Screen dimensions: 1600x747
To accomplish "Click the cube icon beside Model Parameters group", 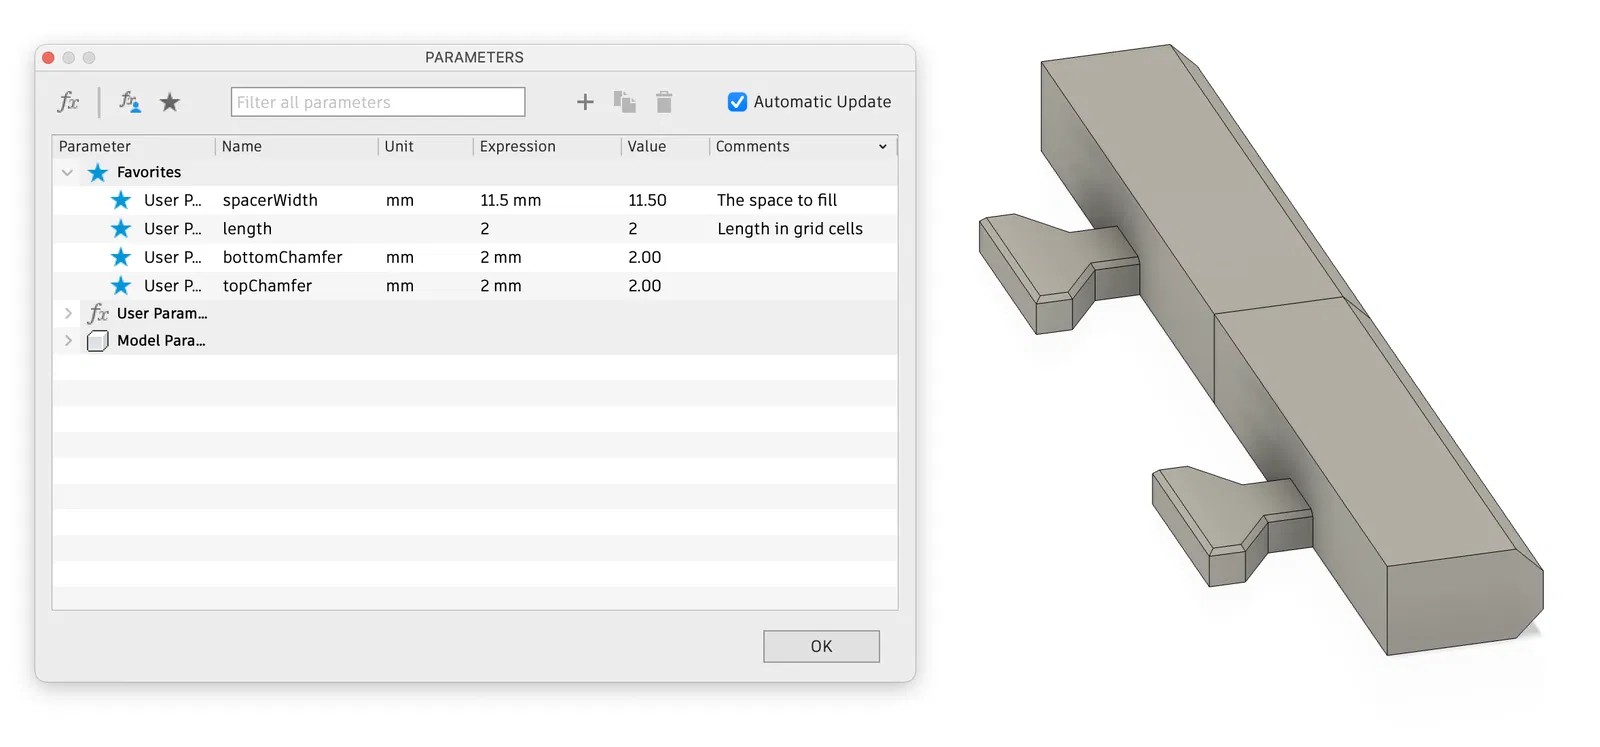I will point(98,341).
